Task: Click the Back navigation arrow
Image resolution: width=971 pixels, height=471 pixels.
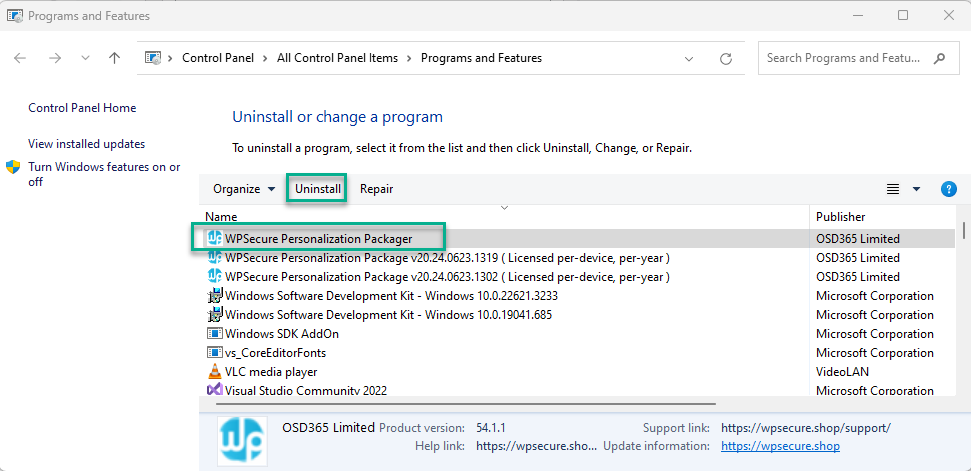Action: pyautogui.click(x=20, y=58)
